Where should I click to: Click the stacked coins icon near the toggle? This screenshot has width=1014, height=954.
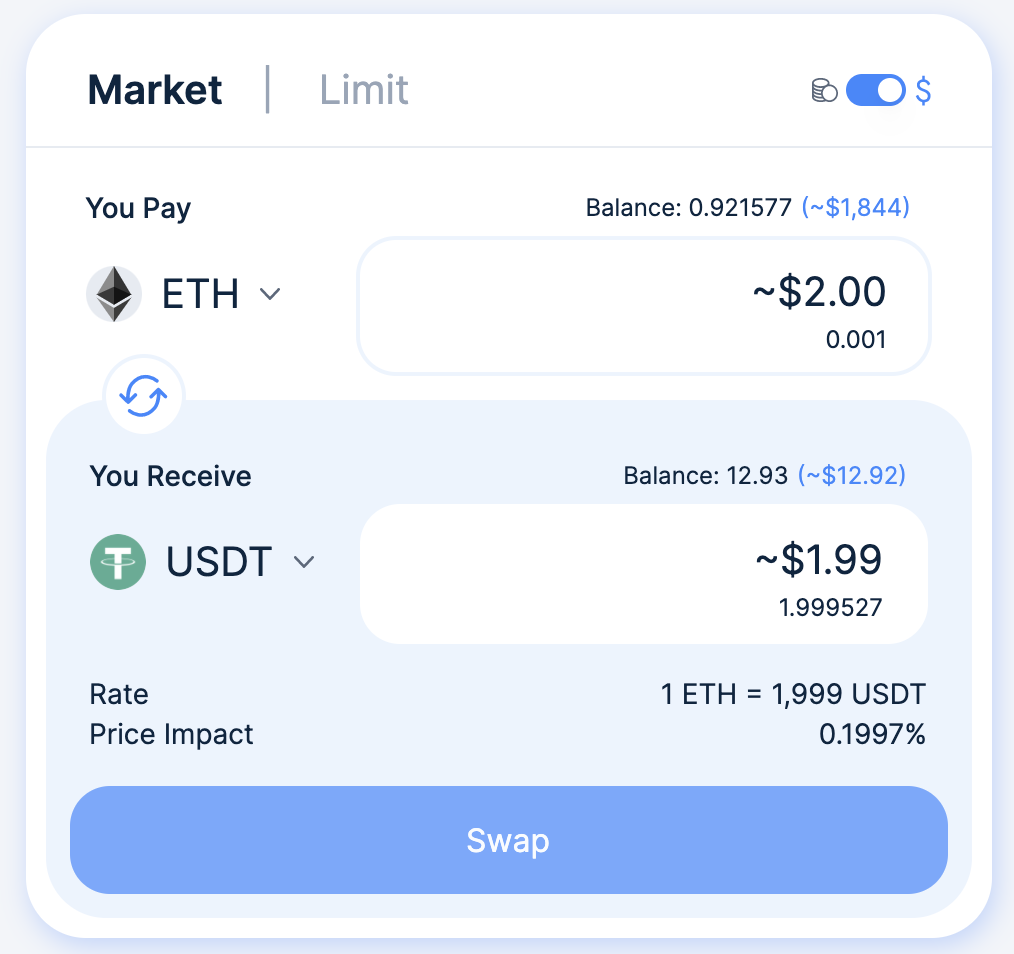823,90
